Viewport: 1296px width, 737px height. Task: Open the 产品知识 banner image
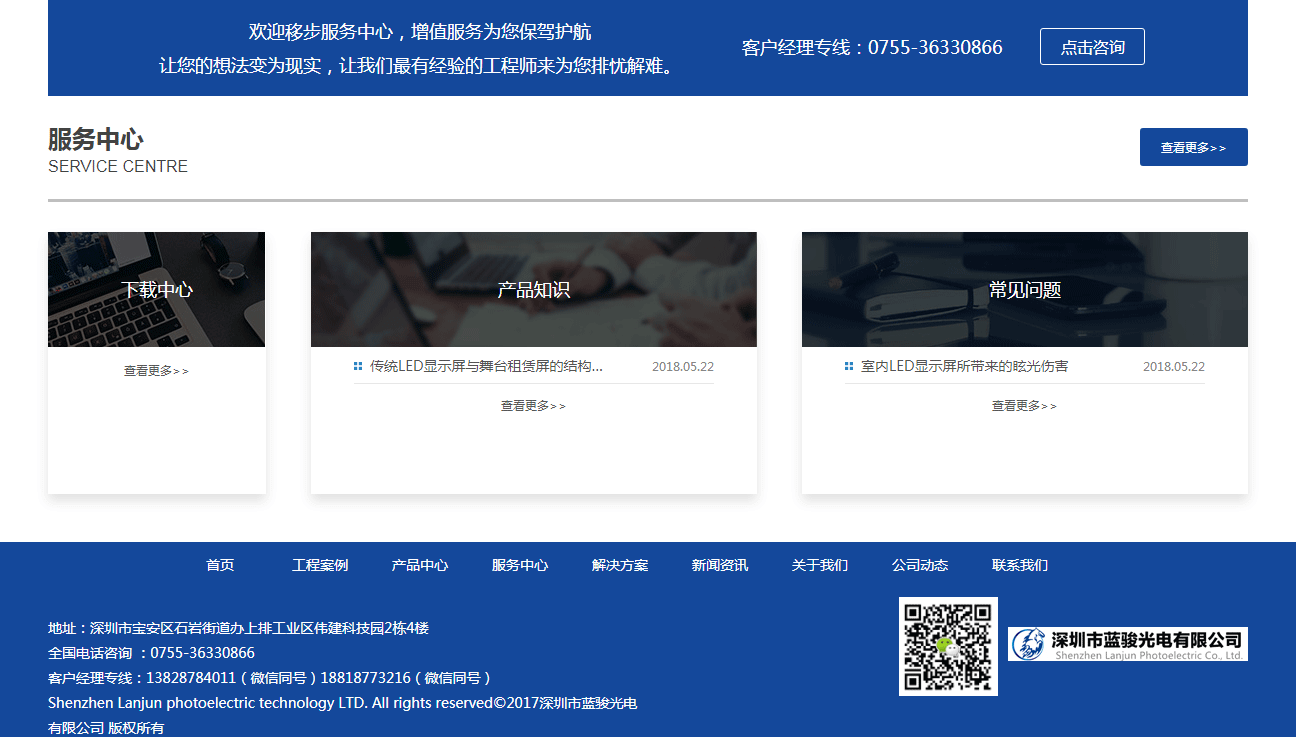(x=533, y=290)
